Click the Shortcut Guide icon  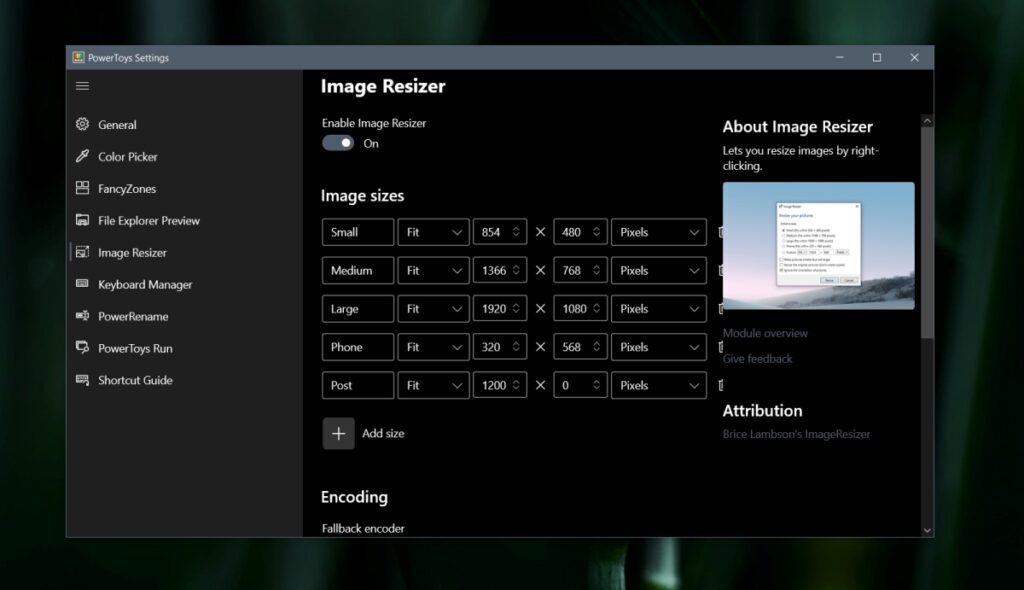coord(84,380)
